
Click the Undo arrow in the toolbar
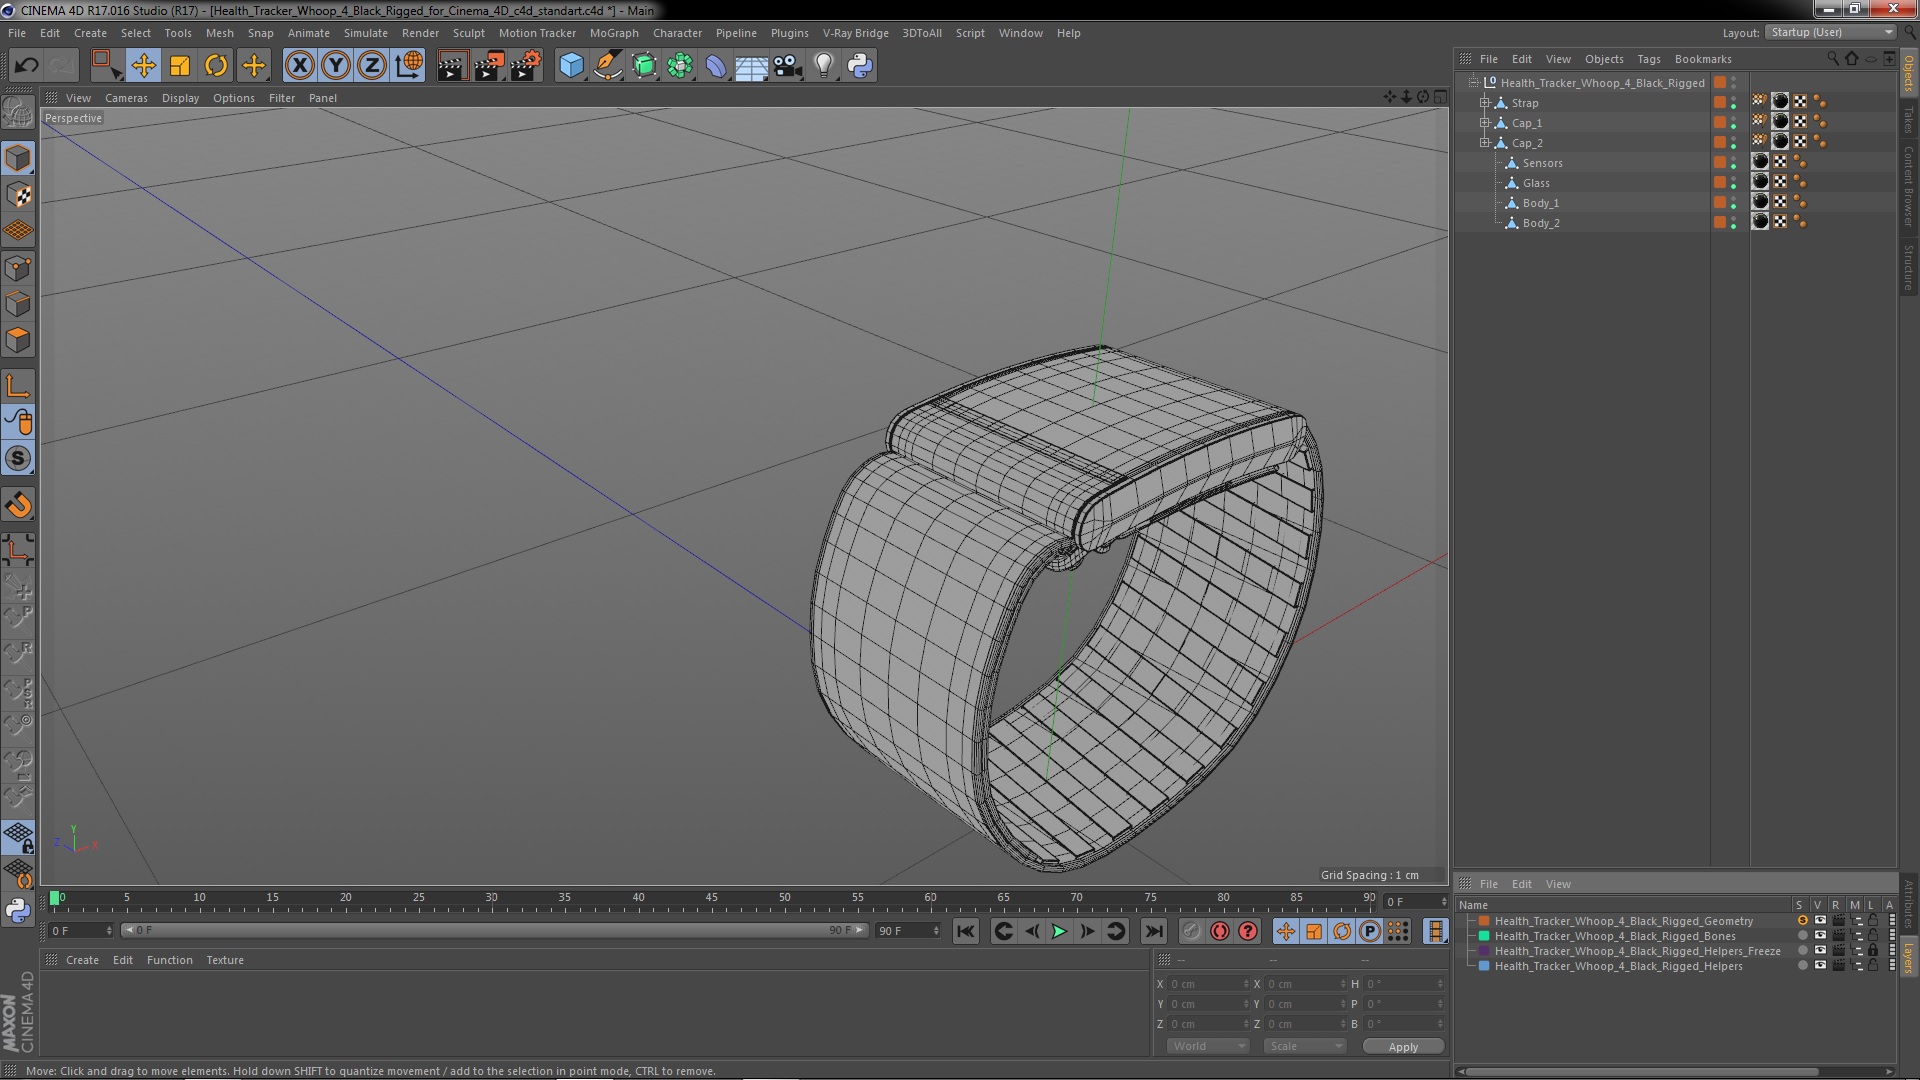pyautogui.click(x=26, y=66)
